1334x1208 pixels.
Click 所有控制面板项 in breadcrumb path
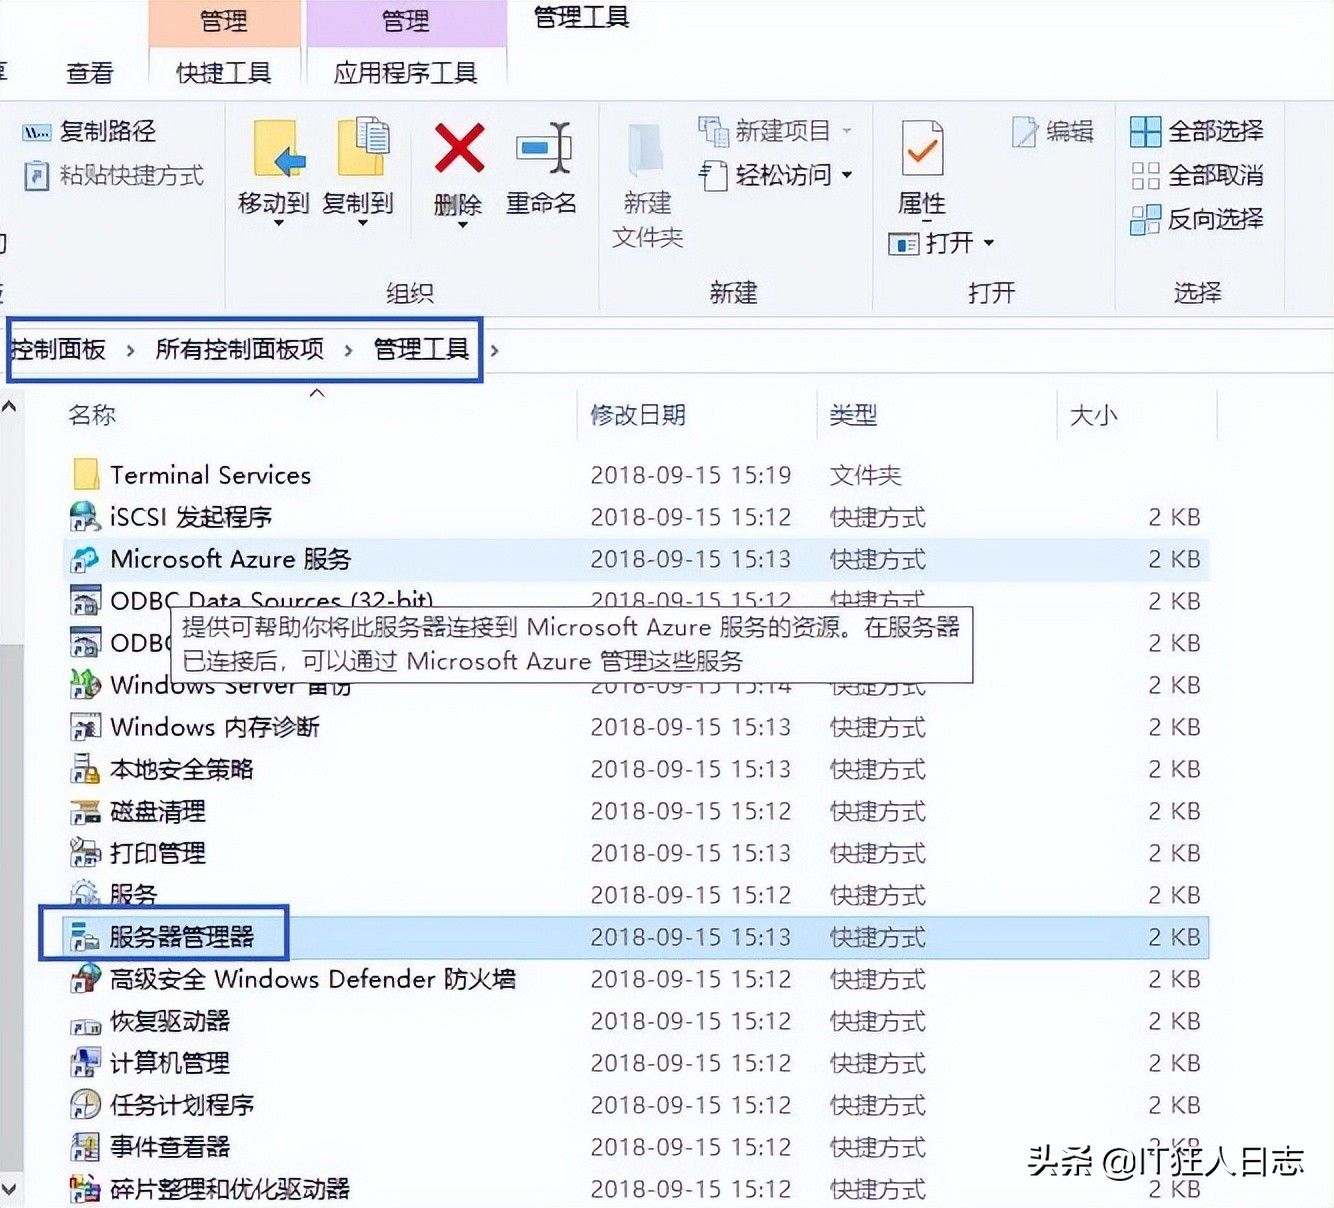pos(240,349)
